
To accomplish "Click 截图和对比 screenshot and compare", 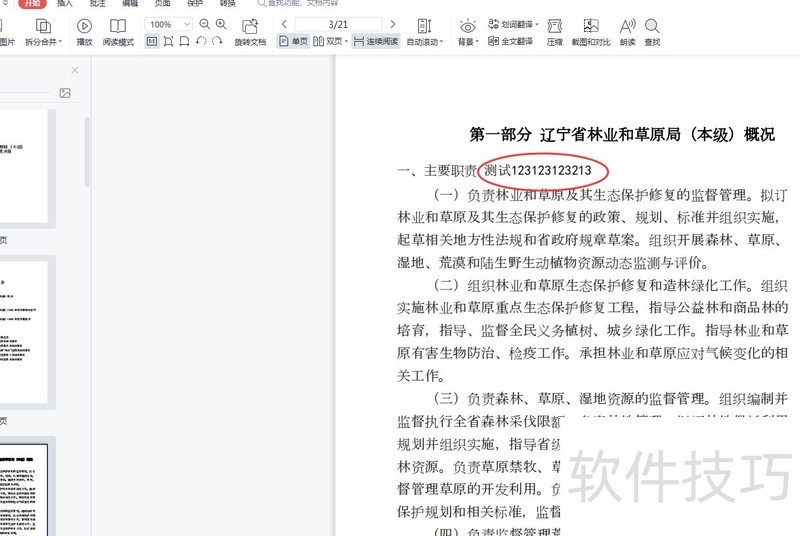I will pyautogui.click(x=591, y=32).
